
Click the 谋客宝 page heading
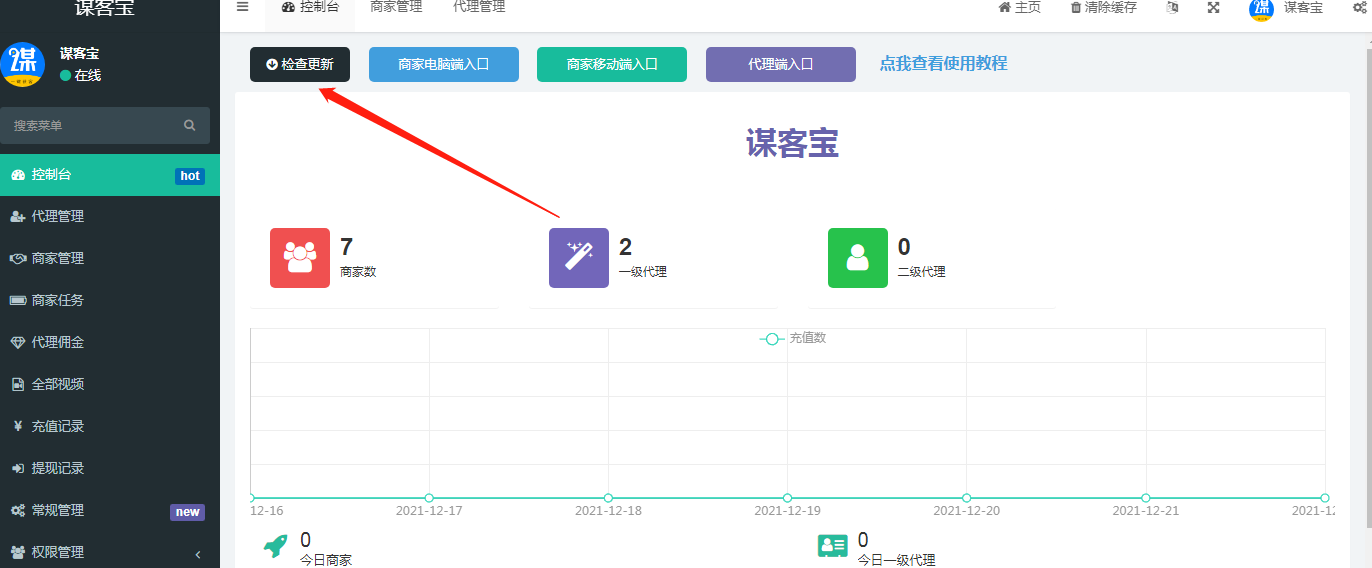(792, 144)
